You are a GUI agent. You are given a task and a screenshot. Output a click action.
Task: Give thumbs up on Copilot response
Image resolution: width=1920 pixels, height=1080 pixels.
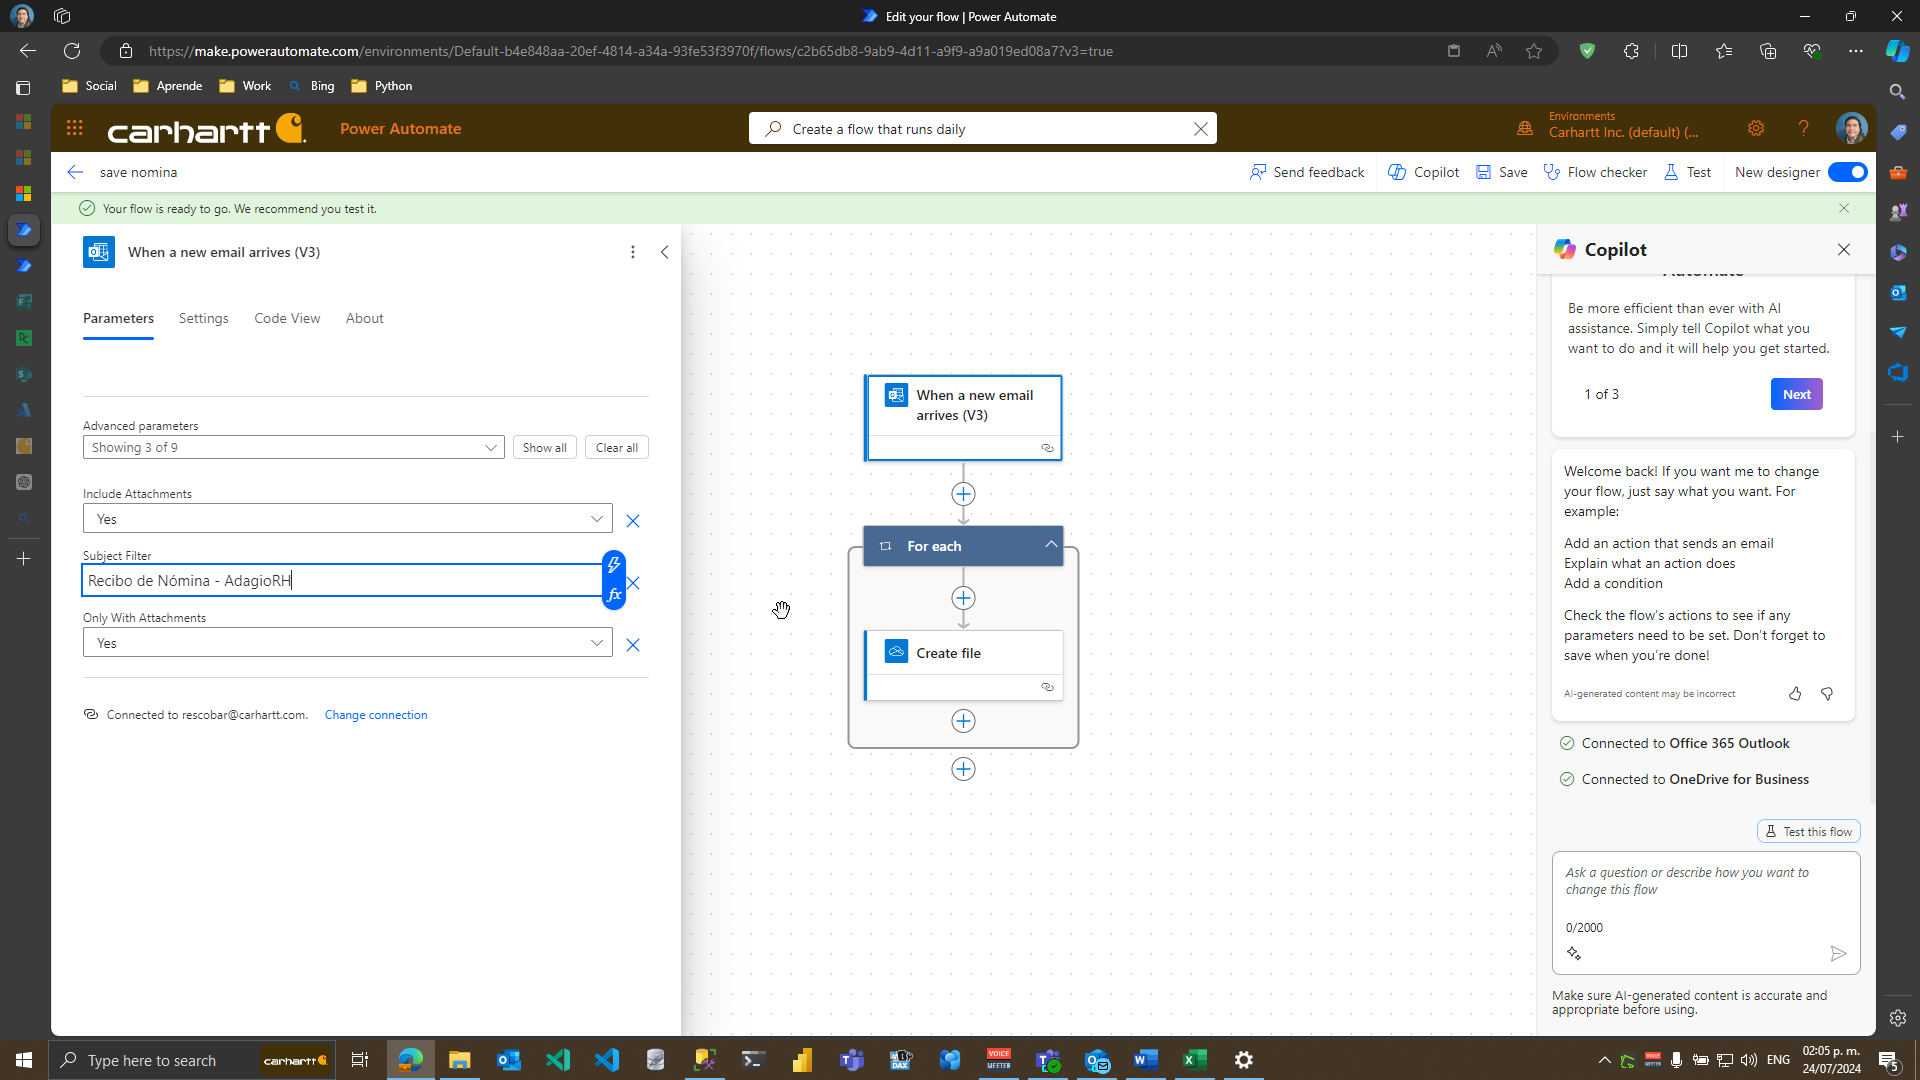(x=1795, y=694)
